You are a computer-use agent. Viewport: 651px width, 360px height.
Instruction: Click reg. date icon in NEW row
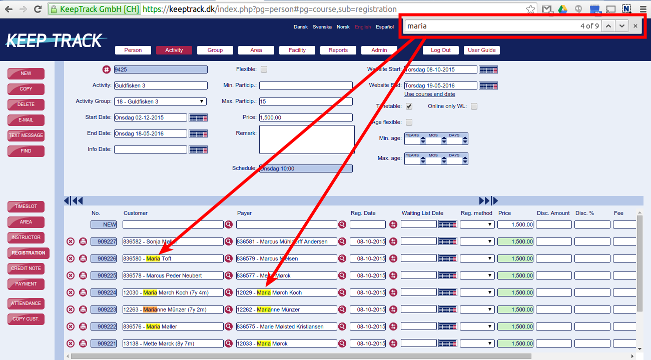pyautogui.click(x=393, y=225)
